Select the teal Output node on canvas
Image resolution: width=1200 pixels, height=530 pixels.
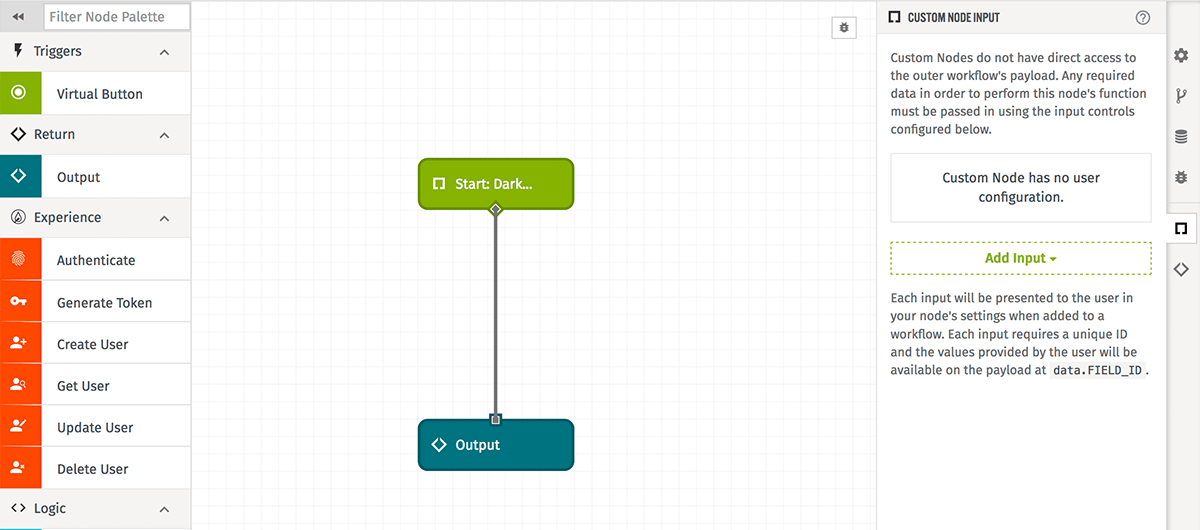pos(496,444)
